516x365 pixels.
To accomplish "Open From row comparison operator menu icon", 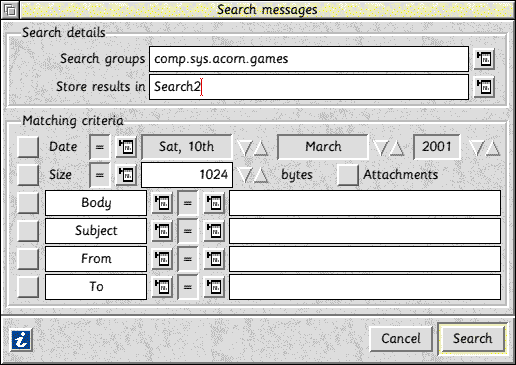I will [x=214, y=259].
